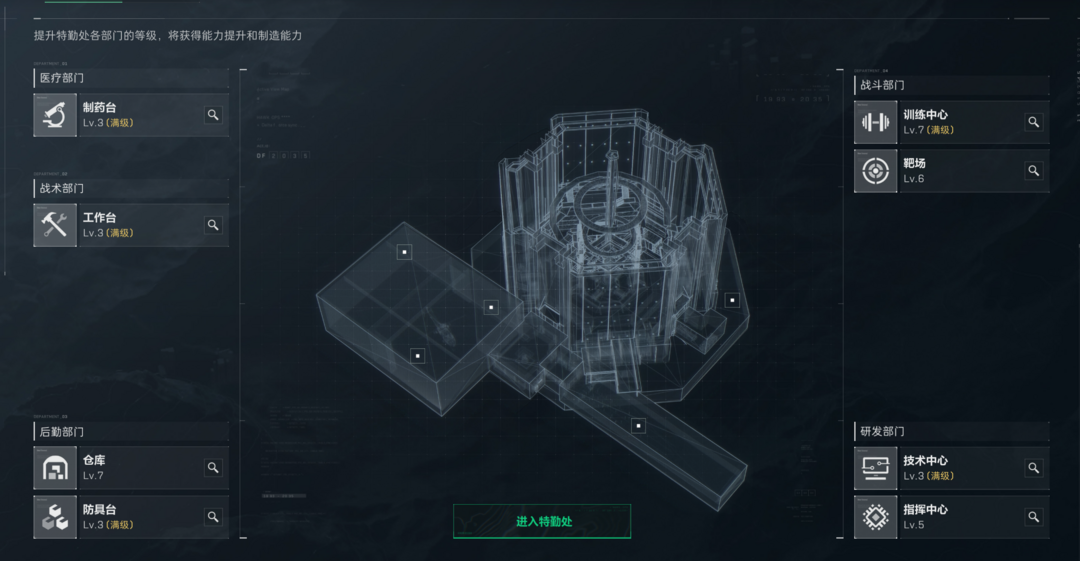1080x561 pixels.
Task: Open 指挥中心 magnifier details
Action: pyautogui.click(x=1034, y=517)
